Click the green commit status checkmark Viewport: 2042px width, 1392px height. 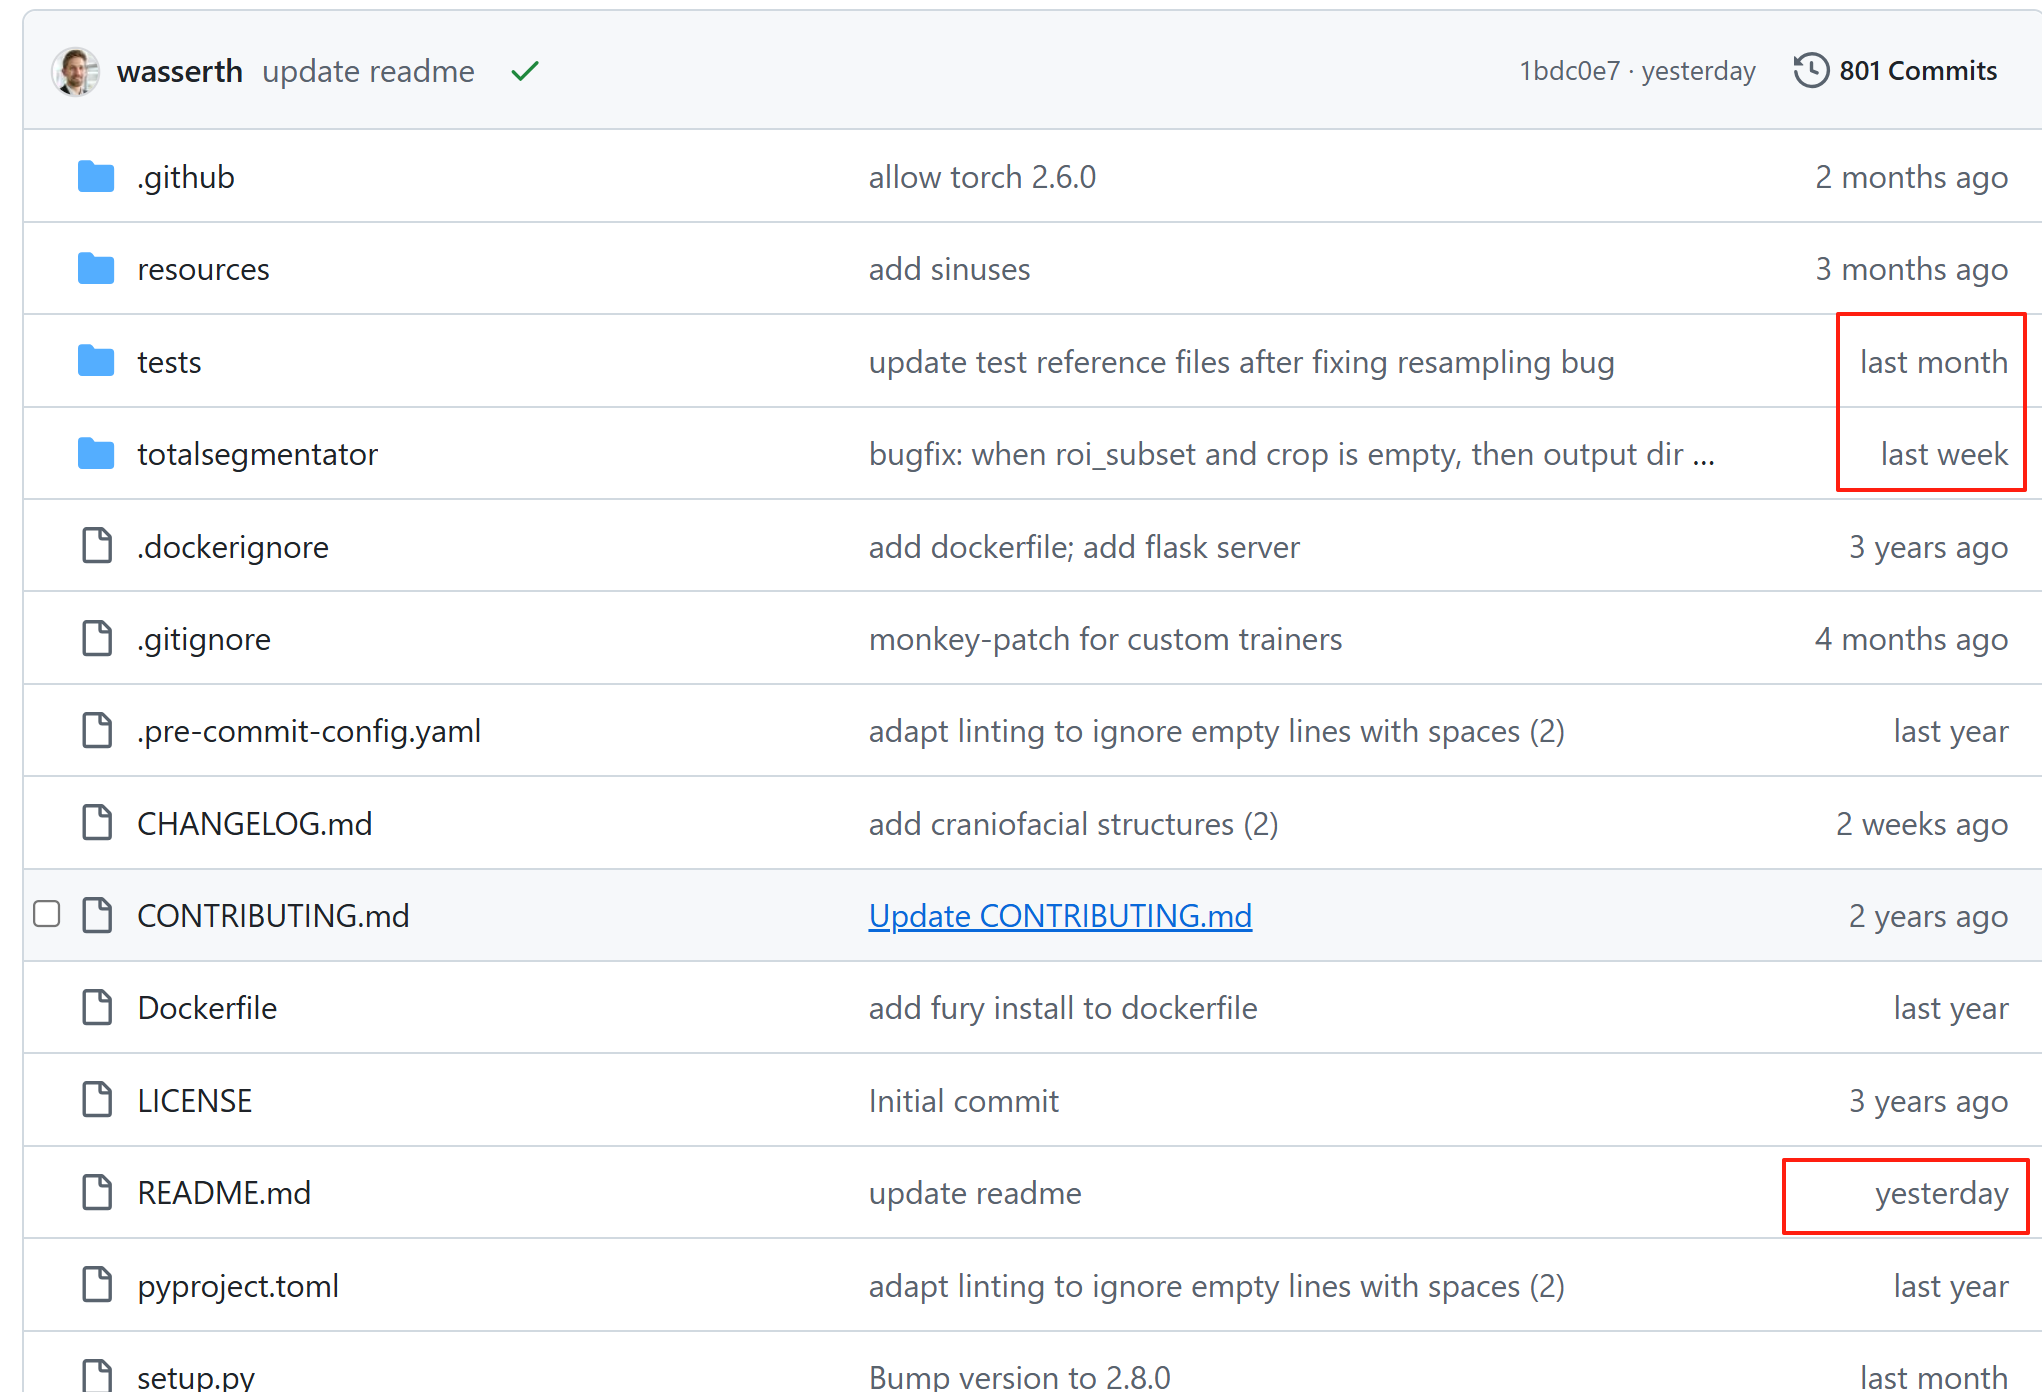tap(525, 71)
